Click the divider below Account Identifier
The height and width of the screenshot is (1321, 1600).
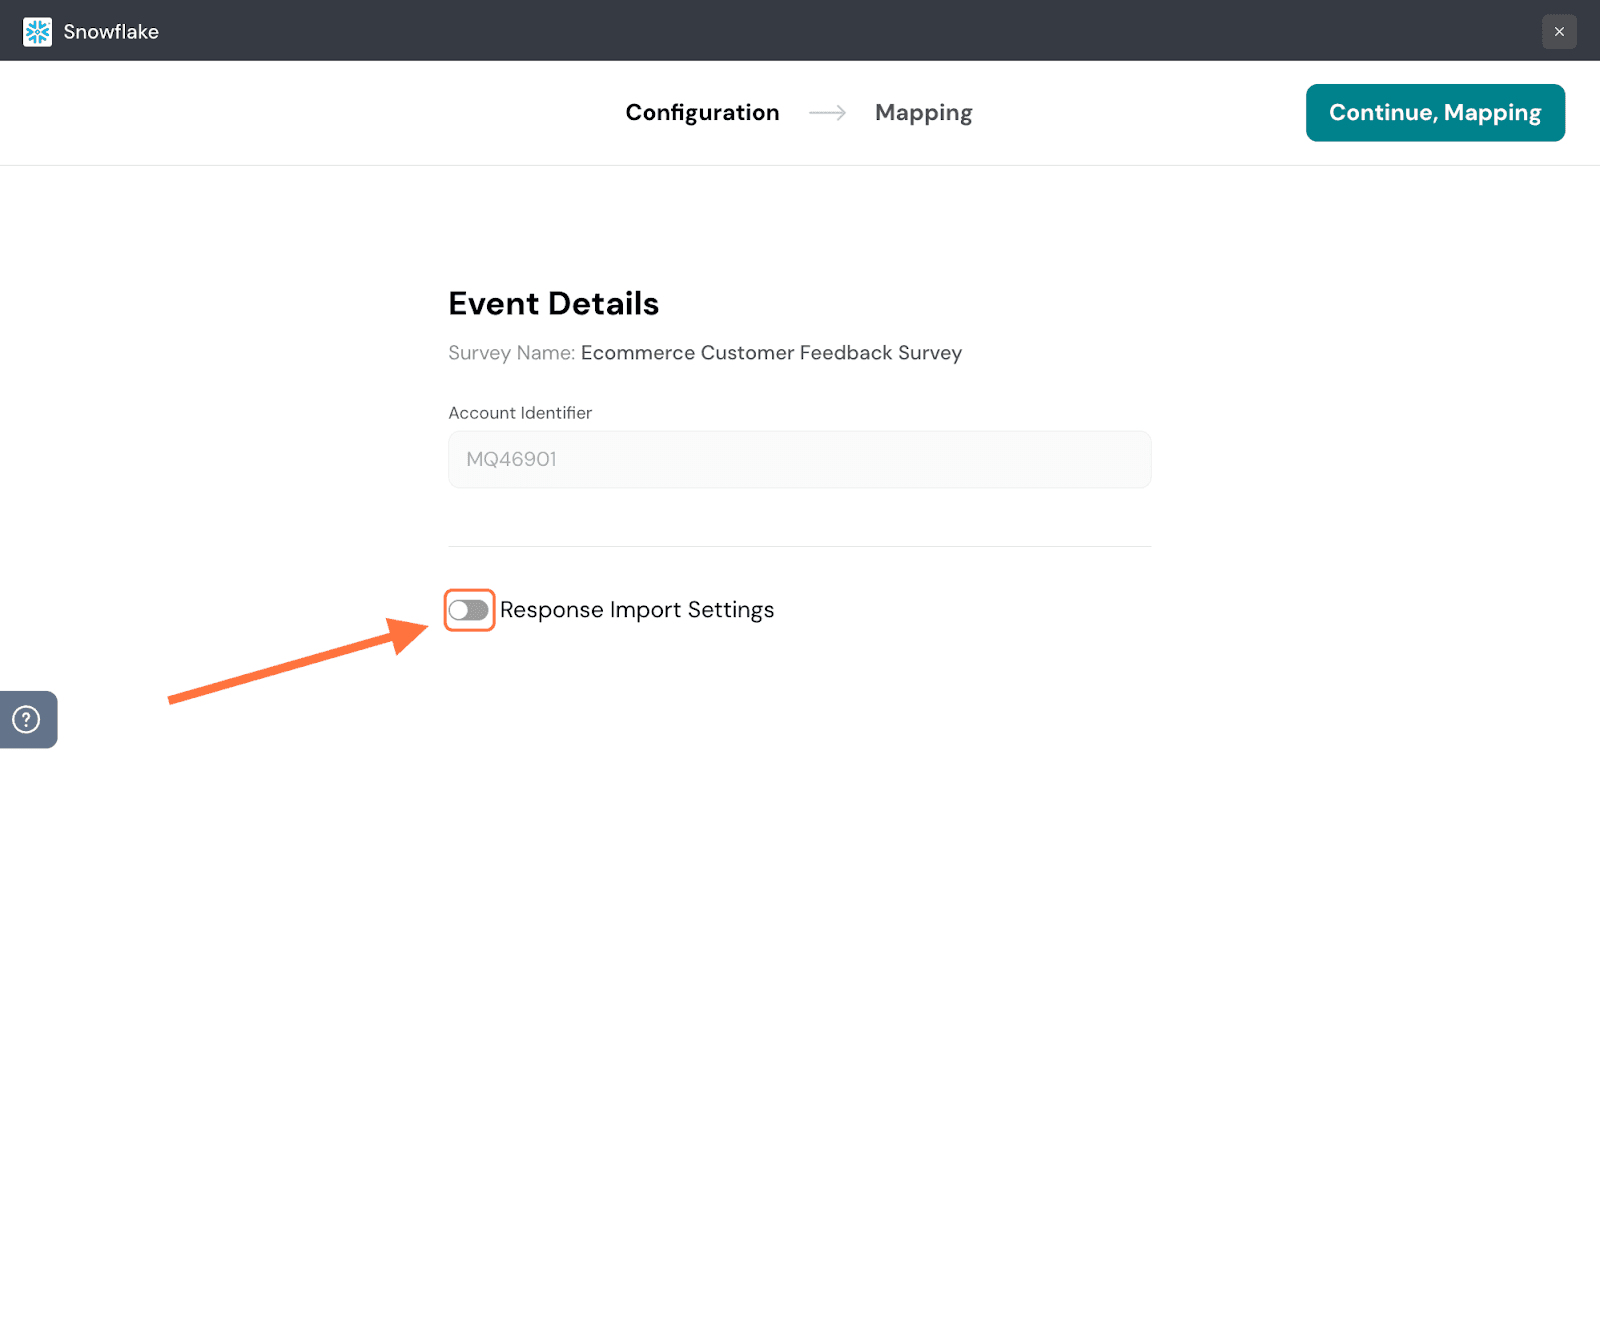point(800,546)
